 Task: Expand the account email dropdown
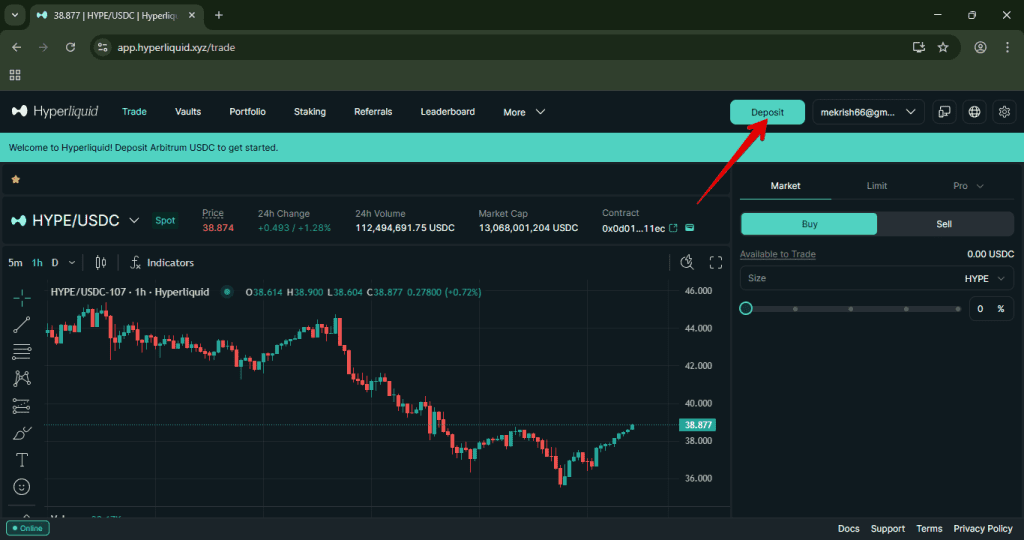868,112
